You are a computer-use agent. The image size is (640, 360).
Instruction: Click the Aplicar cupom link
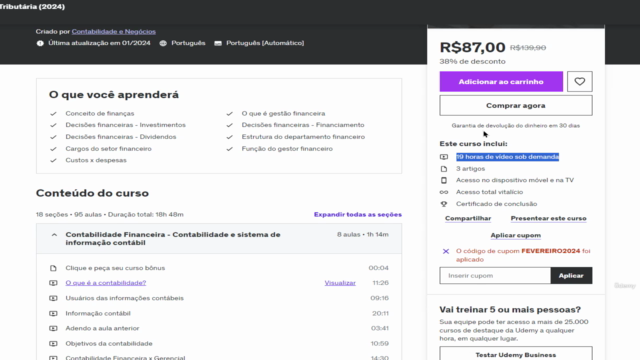516,236
